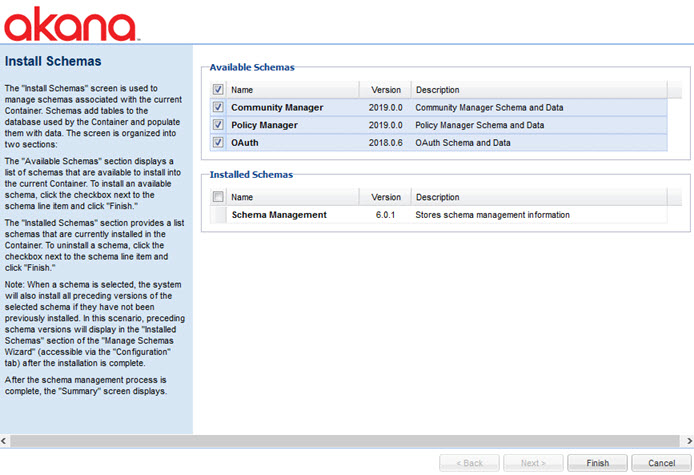The height and width of the screenshot is (475, 694).
Task: Click the horizontal scrollbar left arrow
Action: click(x=4, y=441)
